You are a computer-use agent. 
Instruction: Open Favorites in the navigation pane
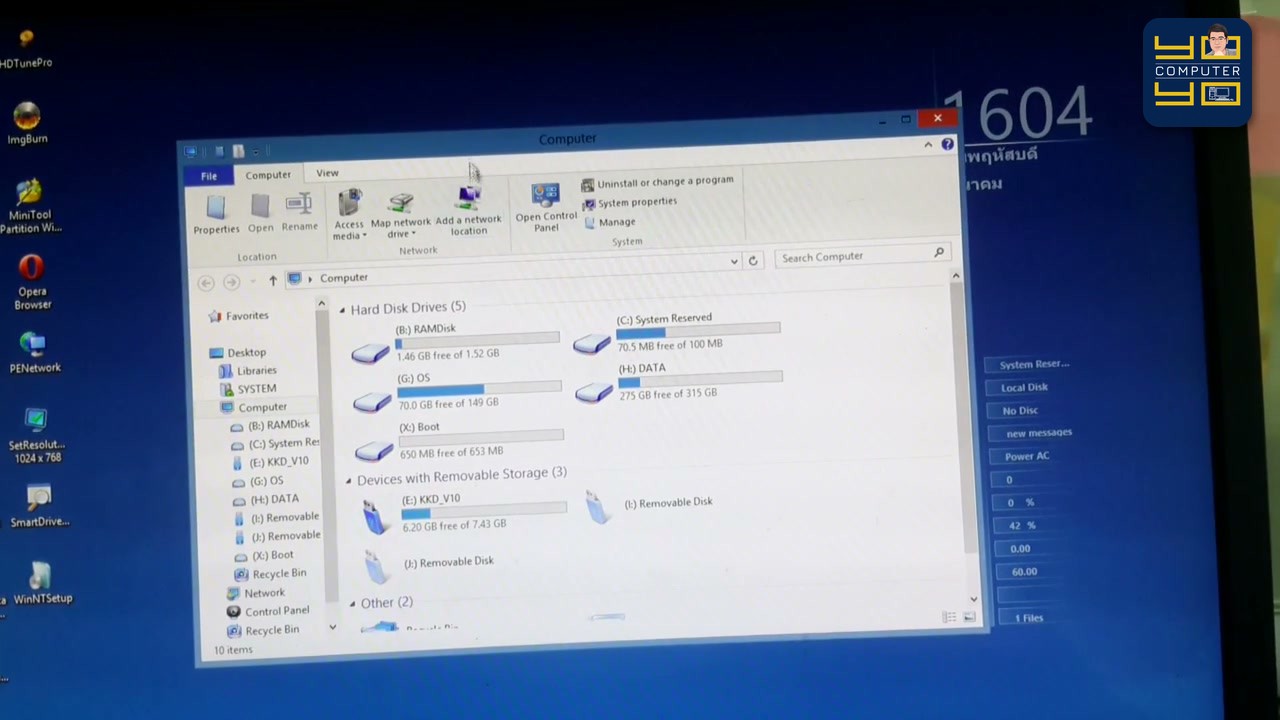click(238, 316)
